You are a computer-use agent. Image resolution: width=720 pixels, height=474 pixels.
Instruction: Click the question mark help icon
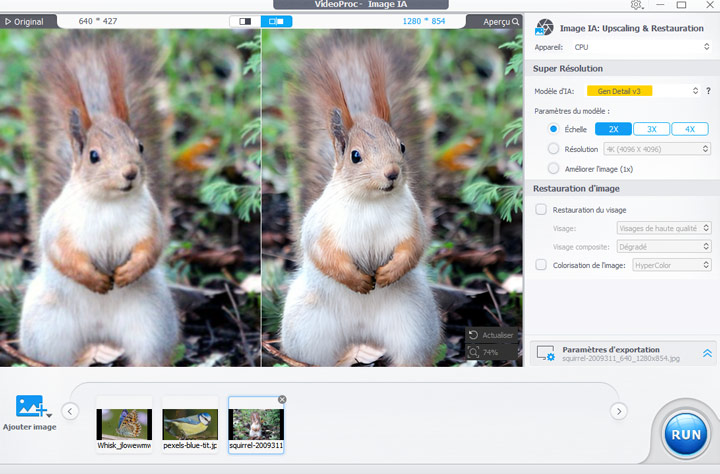709,91
